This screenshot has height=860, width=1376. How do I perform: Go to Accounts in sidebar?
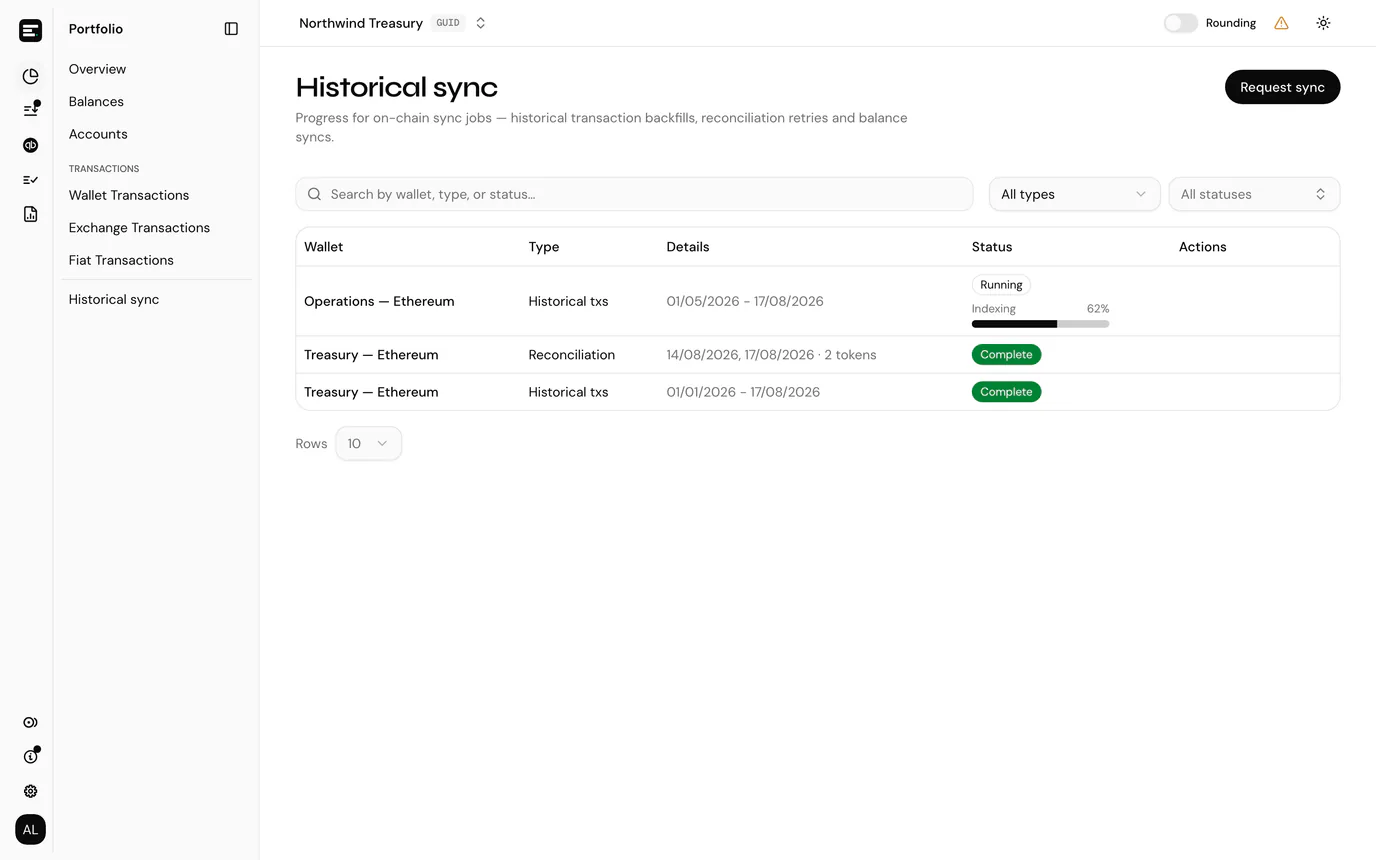pos(98,134)
